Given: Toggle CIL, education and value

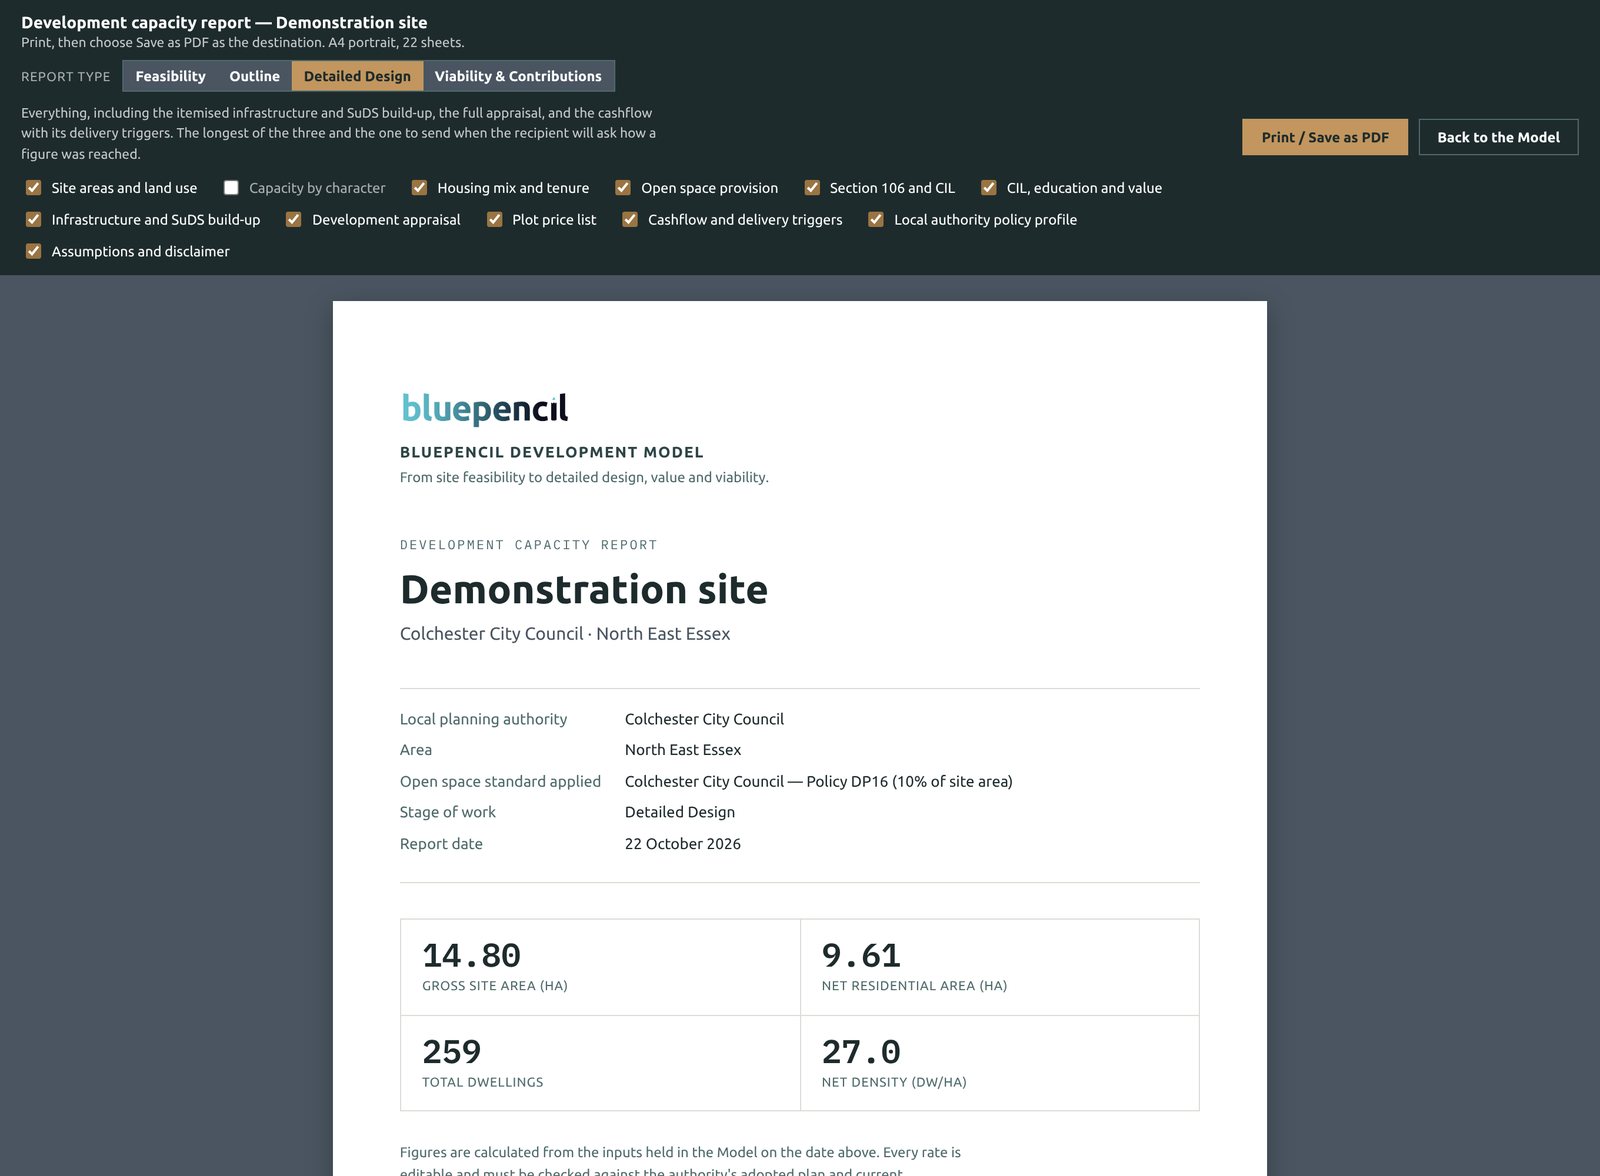Looking at the screenshot, I should (x=989, y=188).
